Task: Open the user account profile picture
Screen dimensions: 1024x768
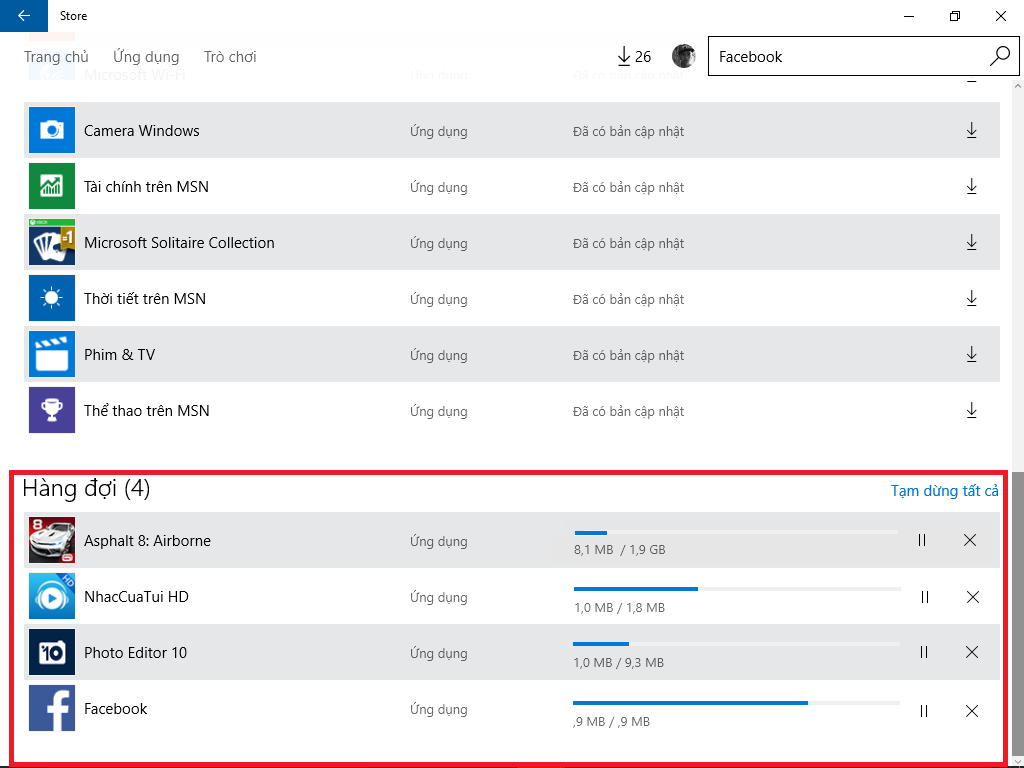Action: pos(683,56)
